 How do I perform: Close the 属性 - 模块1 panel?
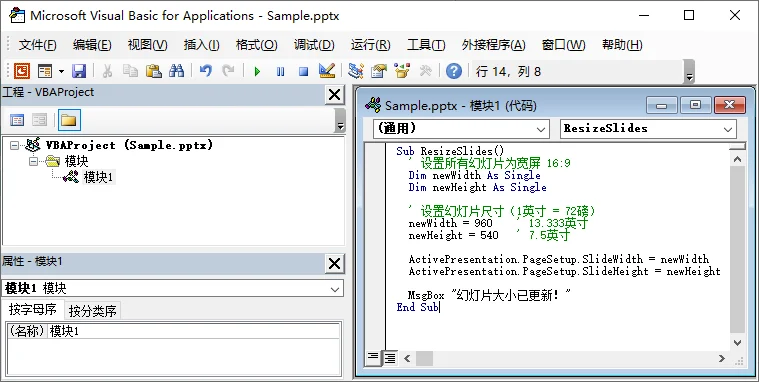tap(334, 264)
